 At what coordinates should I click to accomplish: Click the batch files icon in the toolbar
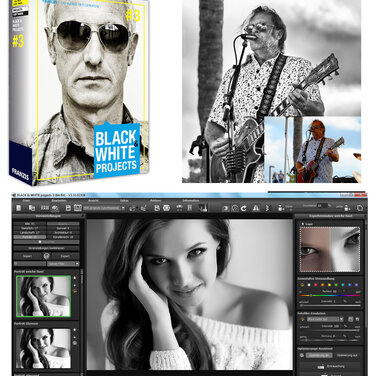point(32,208)
